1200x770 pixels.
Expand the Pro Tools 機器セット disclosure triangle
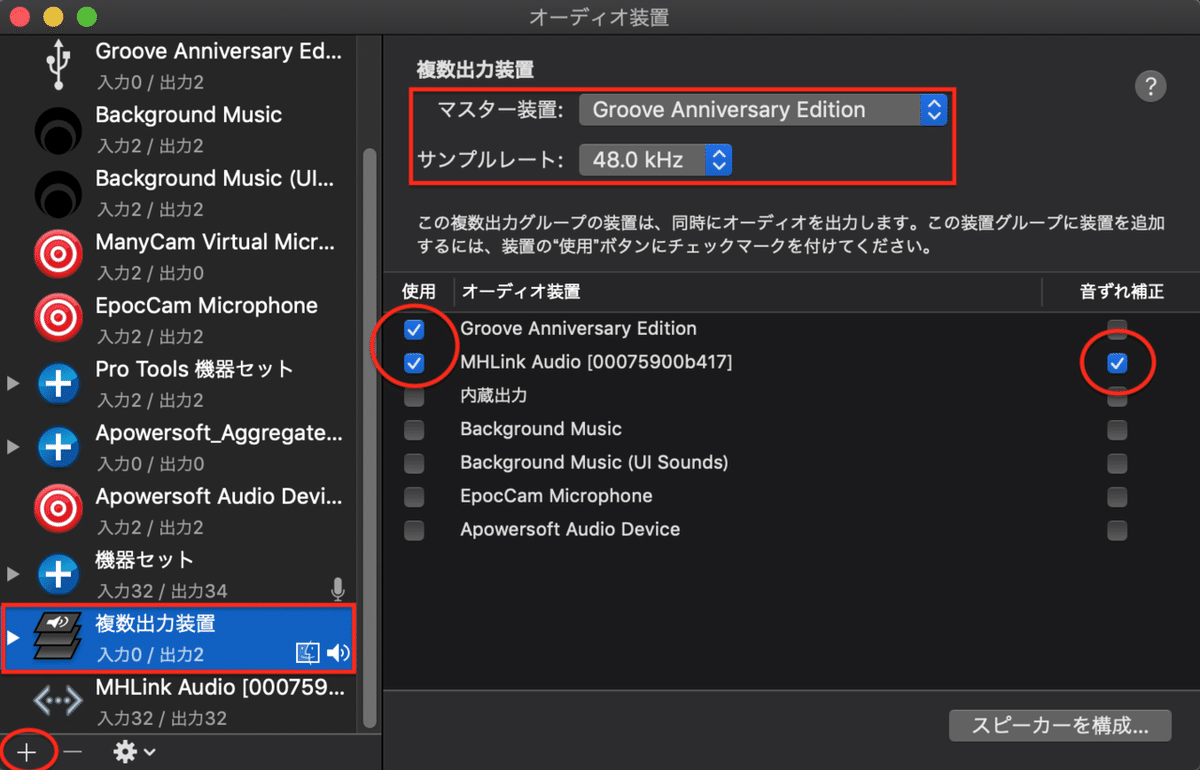pyautogui.click(x=13, y=384)
